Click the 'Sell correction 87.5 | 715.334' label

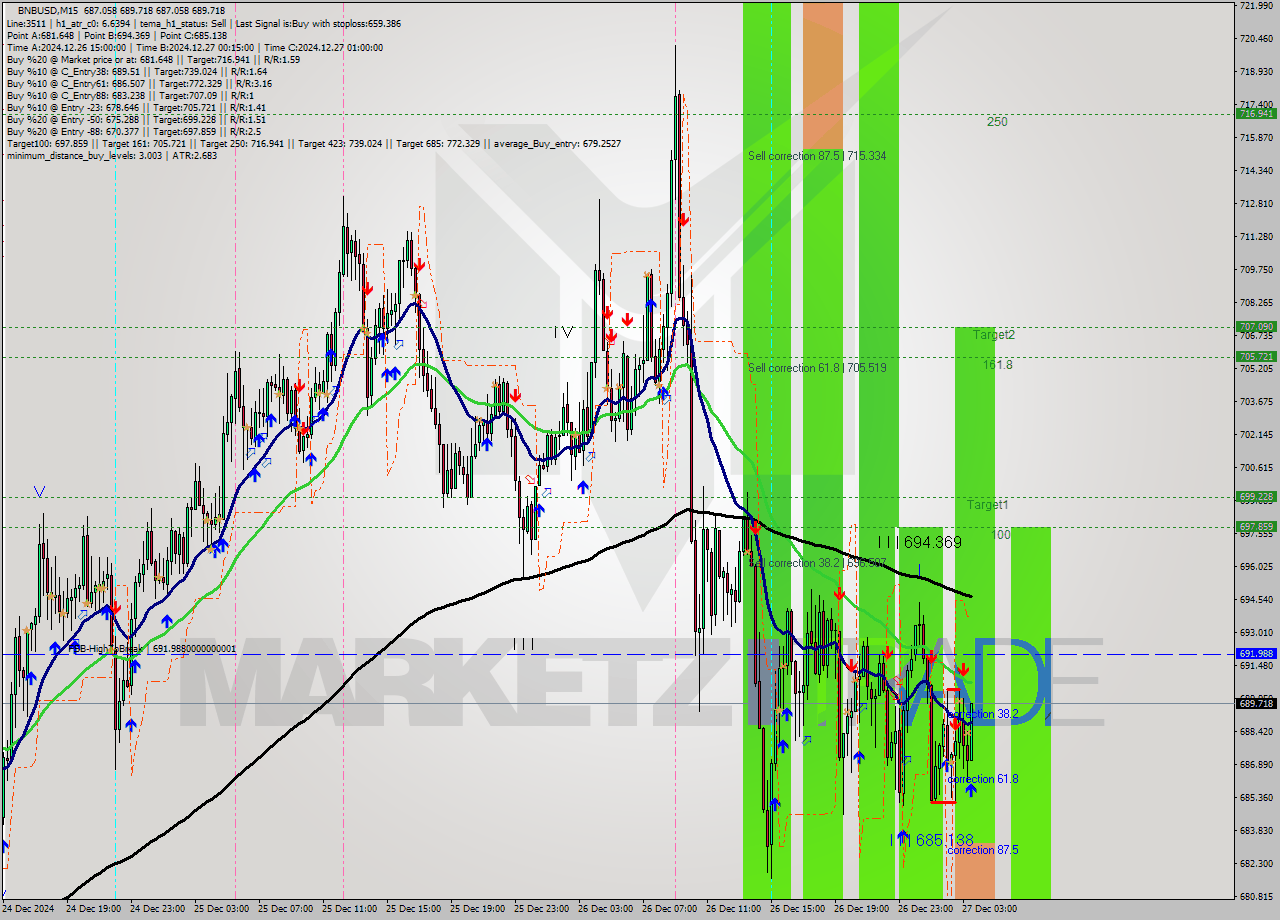(x=817, y=156)
